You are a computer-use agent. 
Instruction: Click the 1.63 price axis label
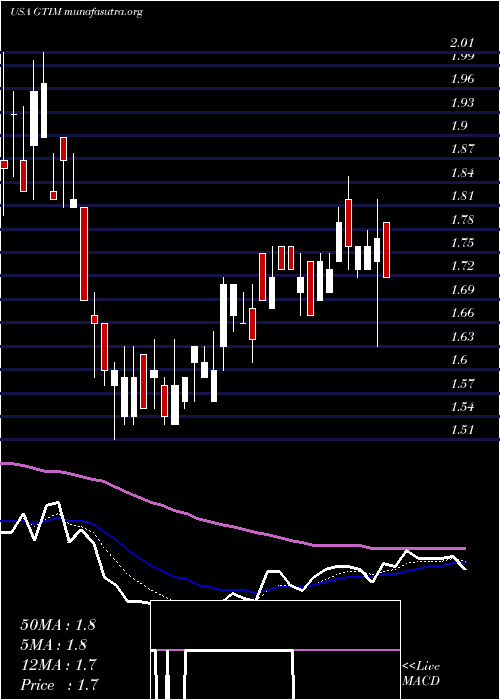(x=461, y=336)
